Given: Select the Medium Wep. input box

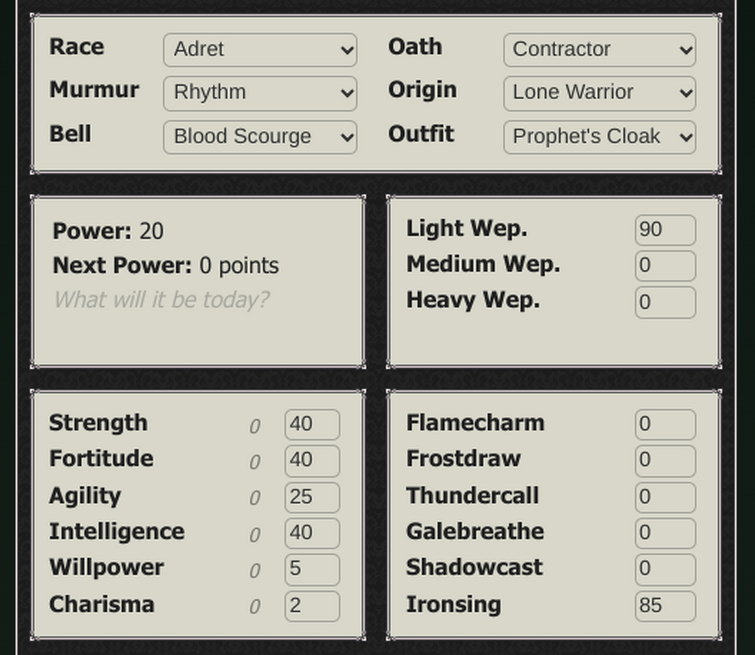Looking at the screenshot, I should coord(664,266).
